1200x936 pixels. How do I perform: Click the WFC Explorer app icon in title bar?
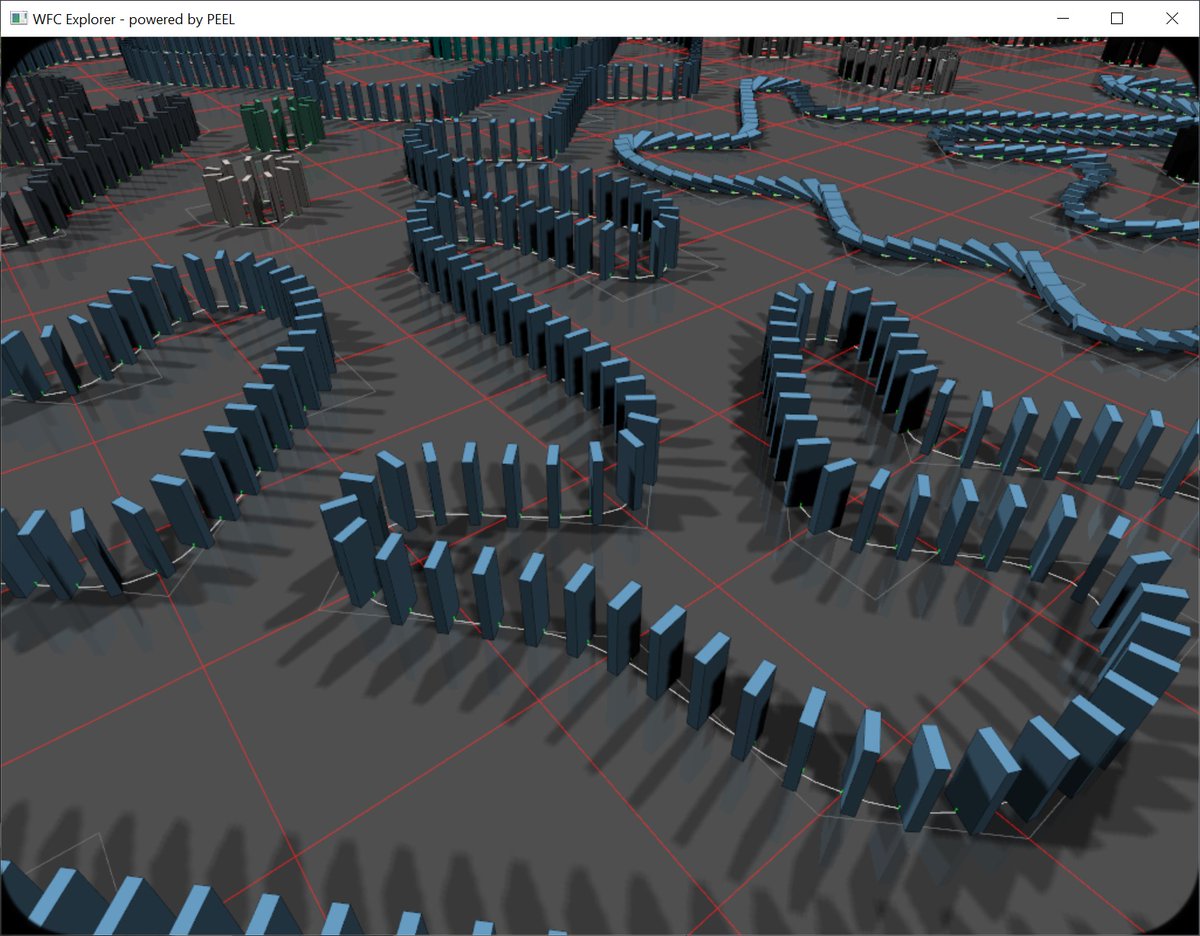click(x=18, y=18)
